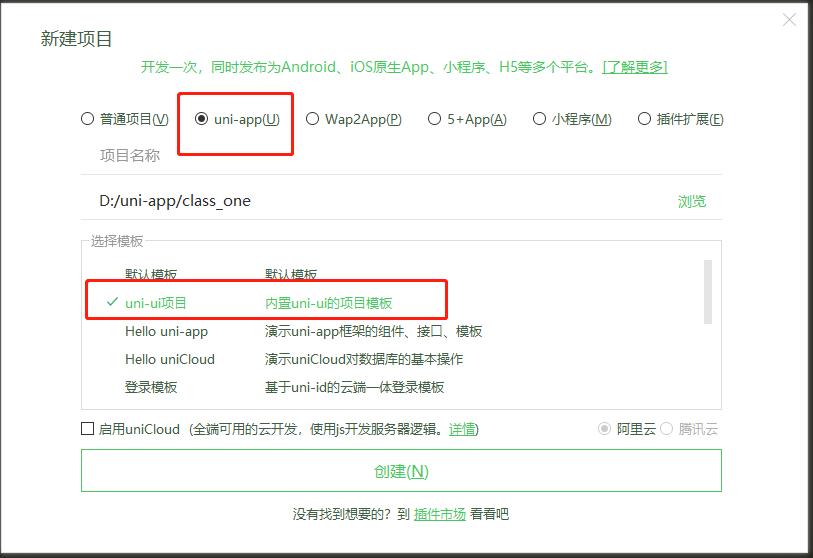Click the 创建(N) button
This screenshot has height=558, width=813.
pyautogui.click(x=401, y=471)
